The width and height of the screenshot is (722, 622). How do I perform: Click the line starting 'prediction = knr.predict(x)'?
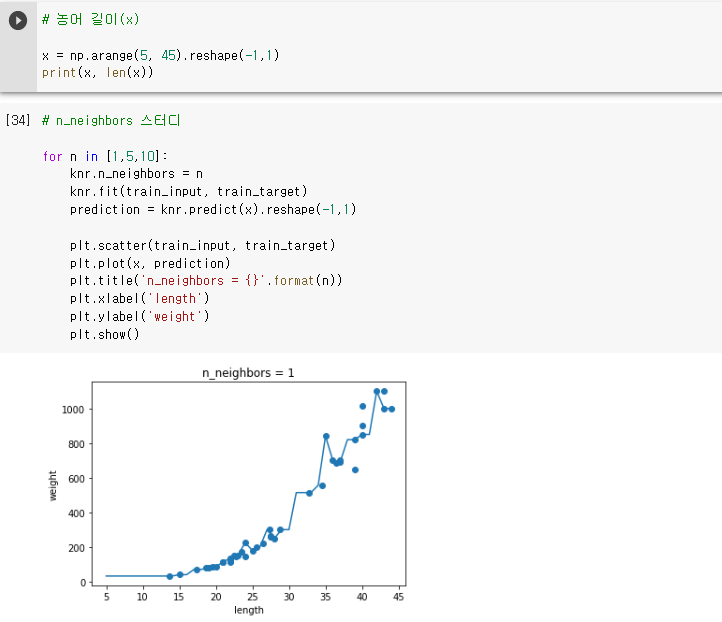pos(213,209)
